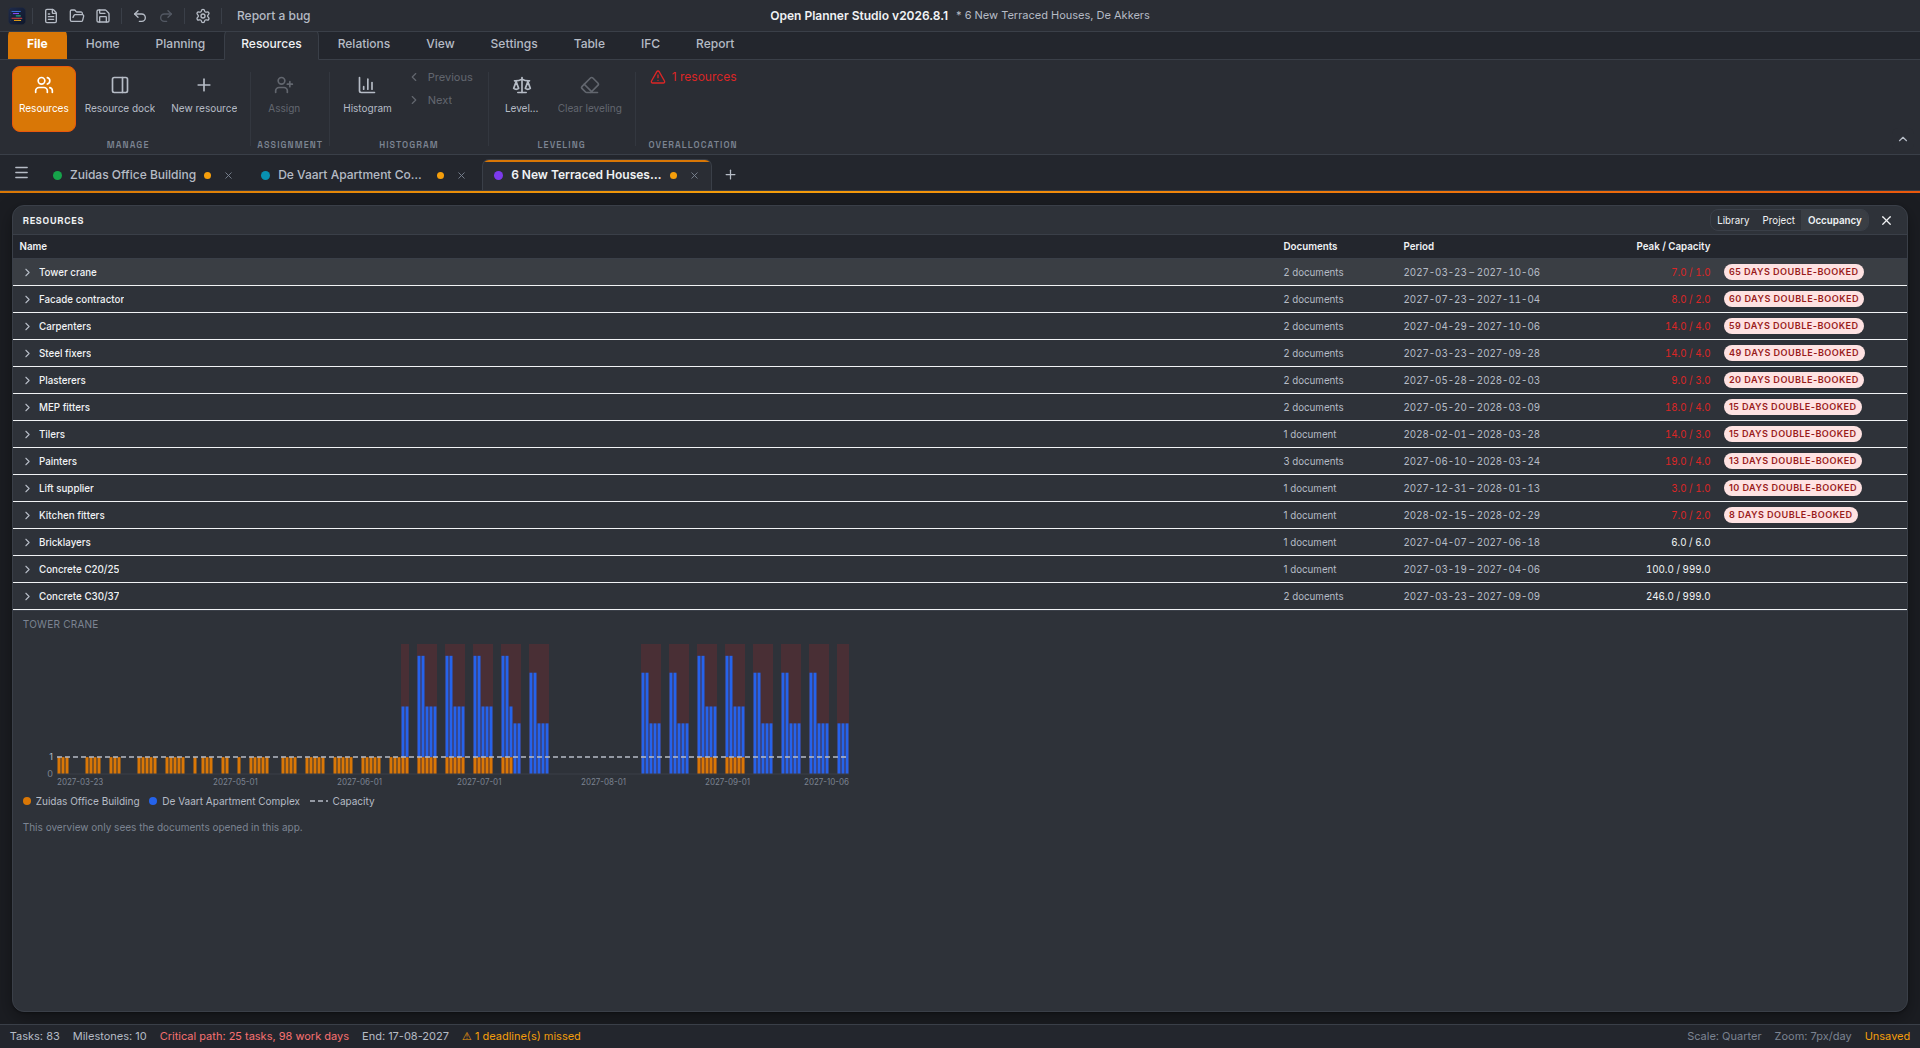
Task: Switch to the Planning ribbon tab
Action: tap(180, 44)
